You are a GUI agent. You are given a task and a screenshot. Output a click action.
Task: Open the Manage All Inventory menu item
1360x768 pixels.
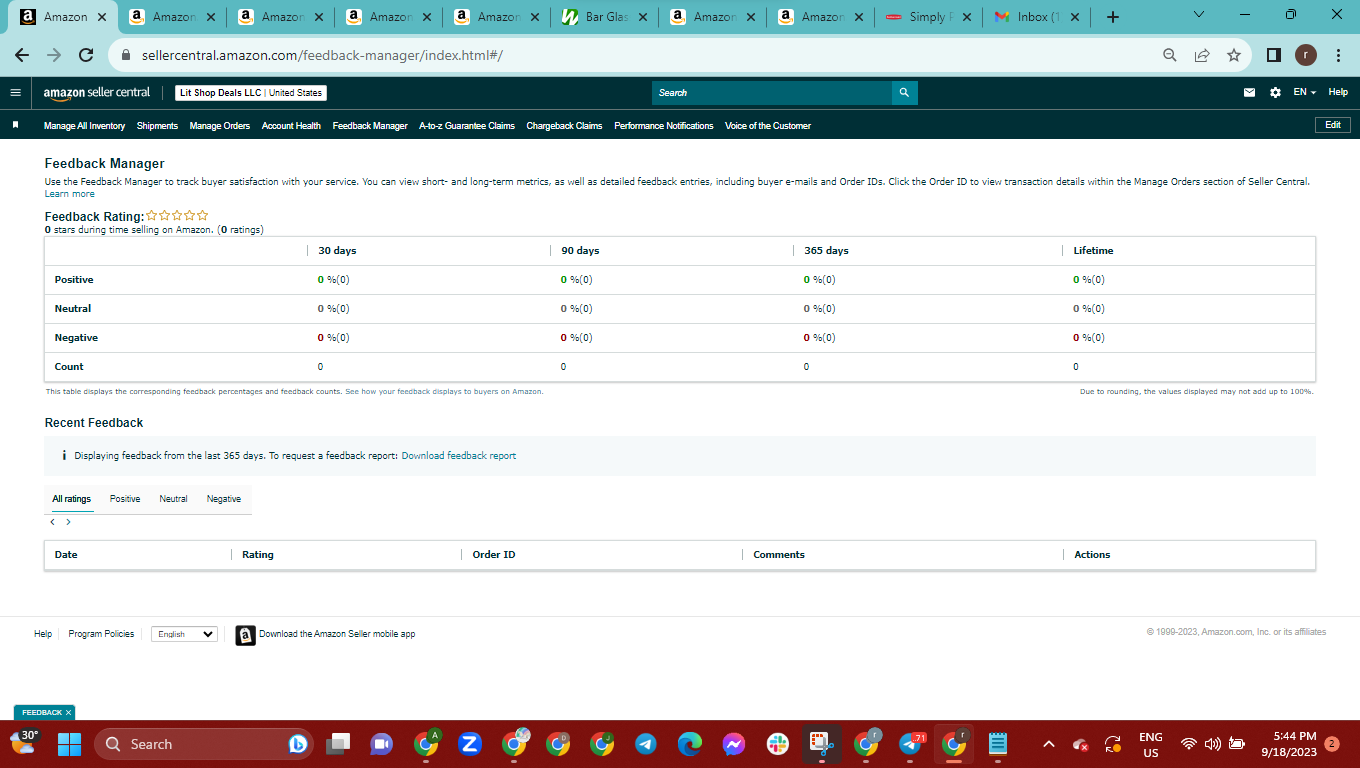85,126
